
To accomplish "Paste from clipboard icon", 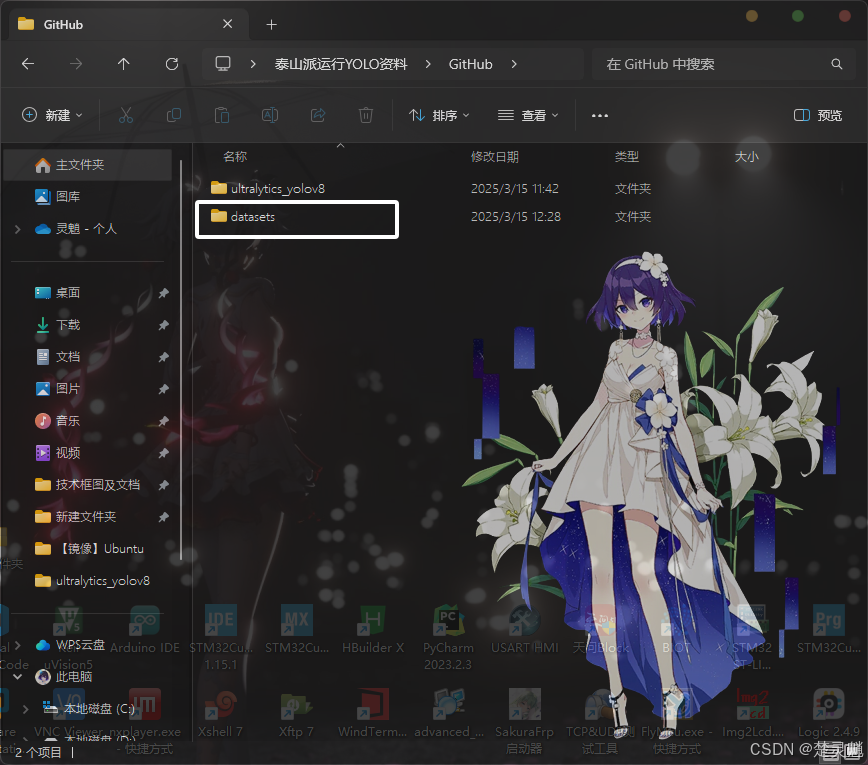I will click(222, 115).
